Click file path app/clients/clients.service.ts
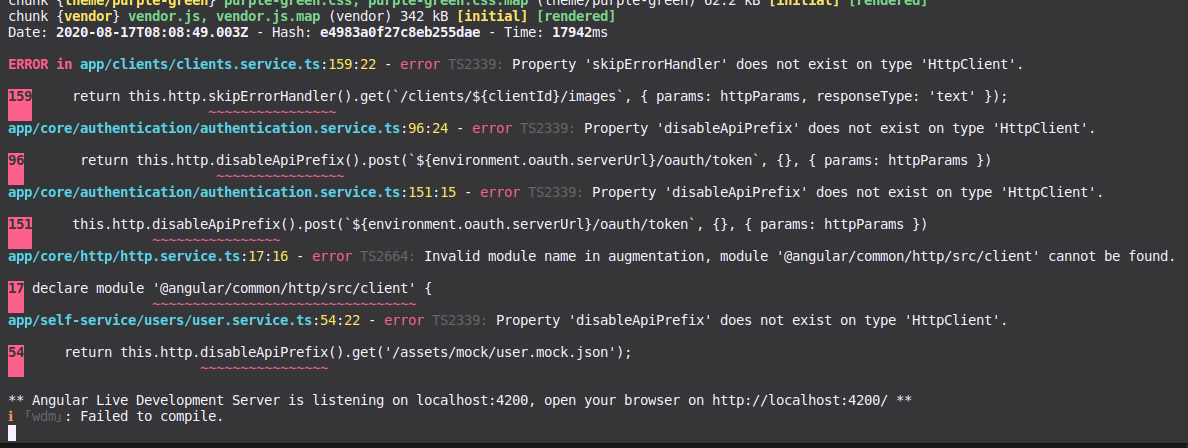Image resolution: width=1188 pixels, height=448 pixels. (x=200, y=64)
